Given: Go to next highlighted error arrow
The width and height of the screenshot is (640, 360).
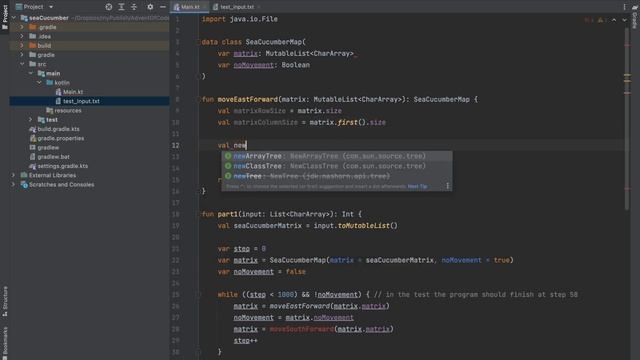Looking at the screenshot, I should (x=624, y=20).
